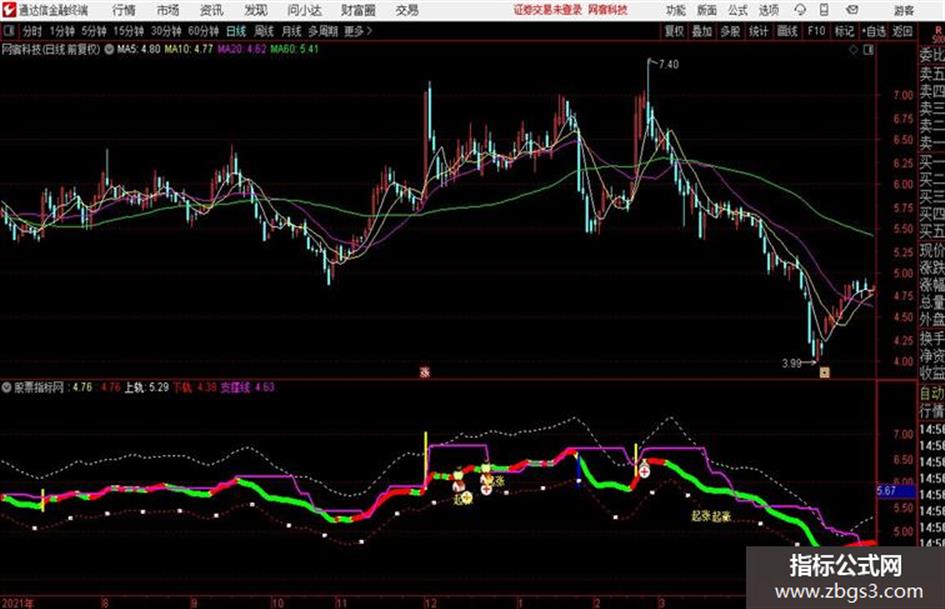Click the small marker icon below the 3.99 low

point(824,373)
